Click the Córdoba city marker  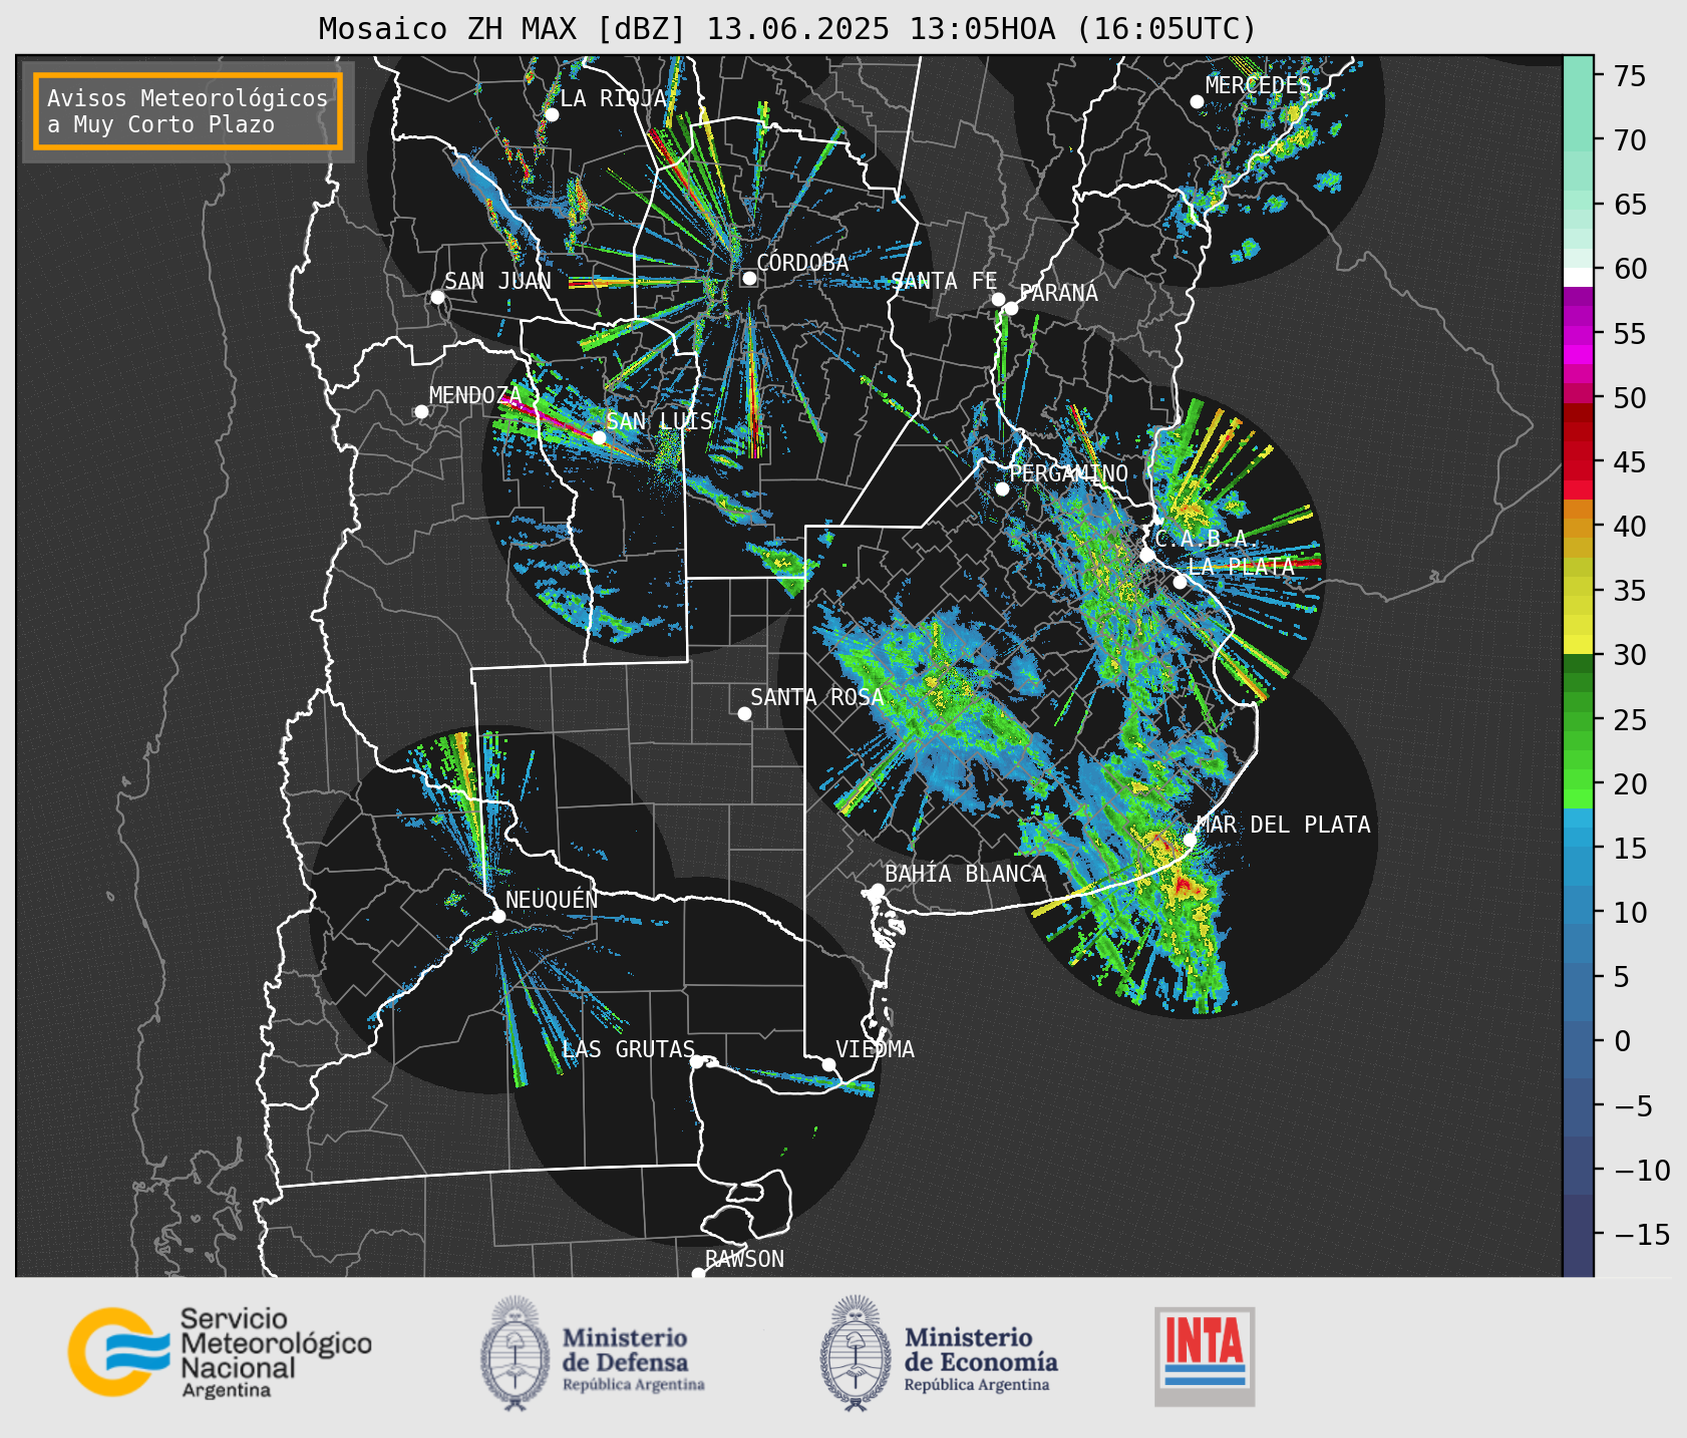(x=749, y=278)
